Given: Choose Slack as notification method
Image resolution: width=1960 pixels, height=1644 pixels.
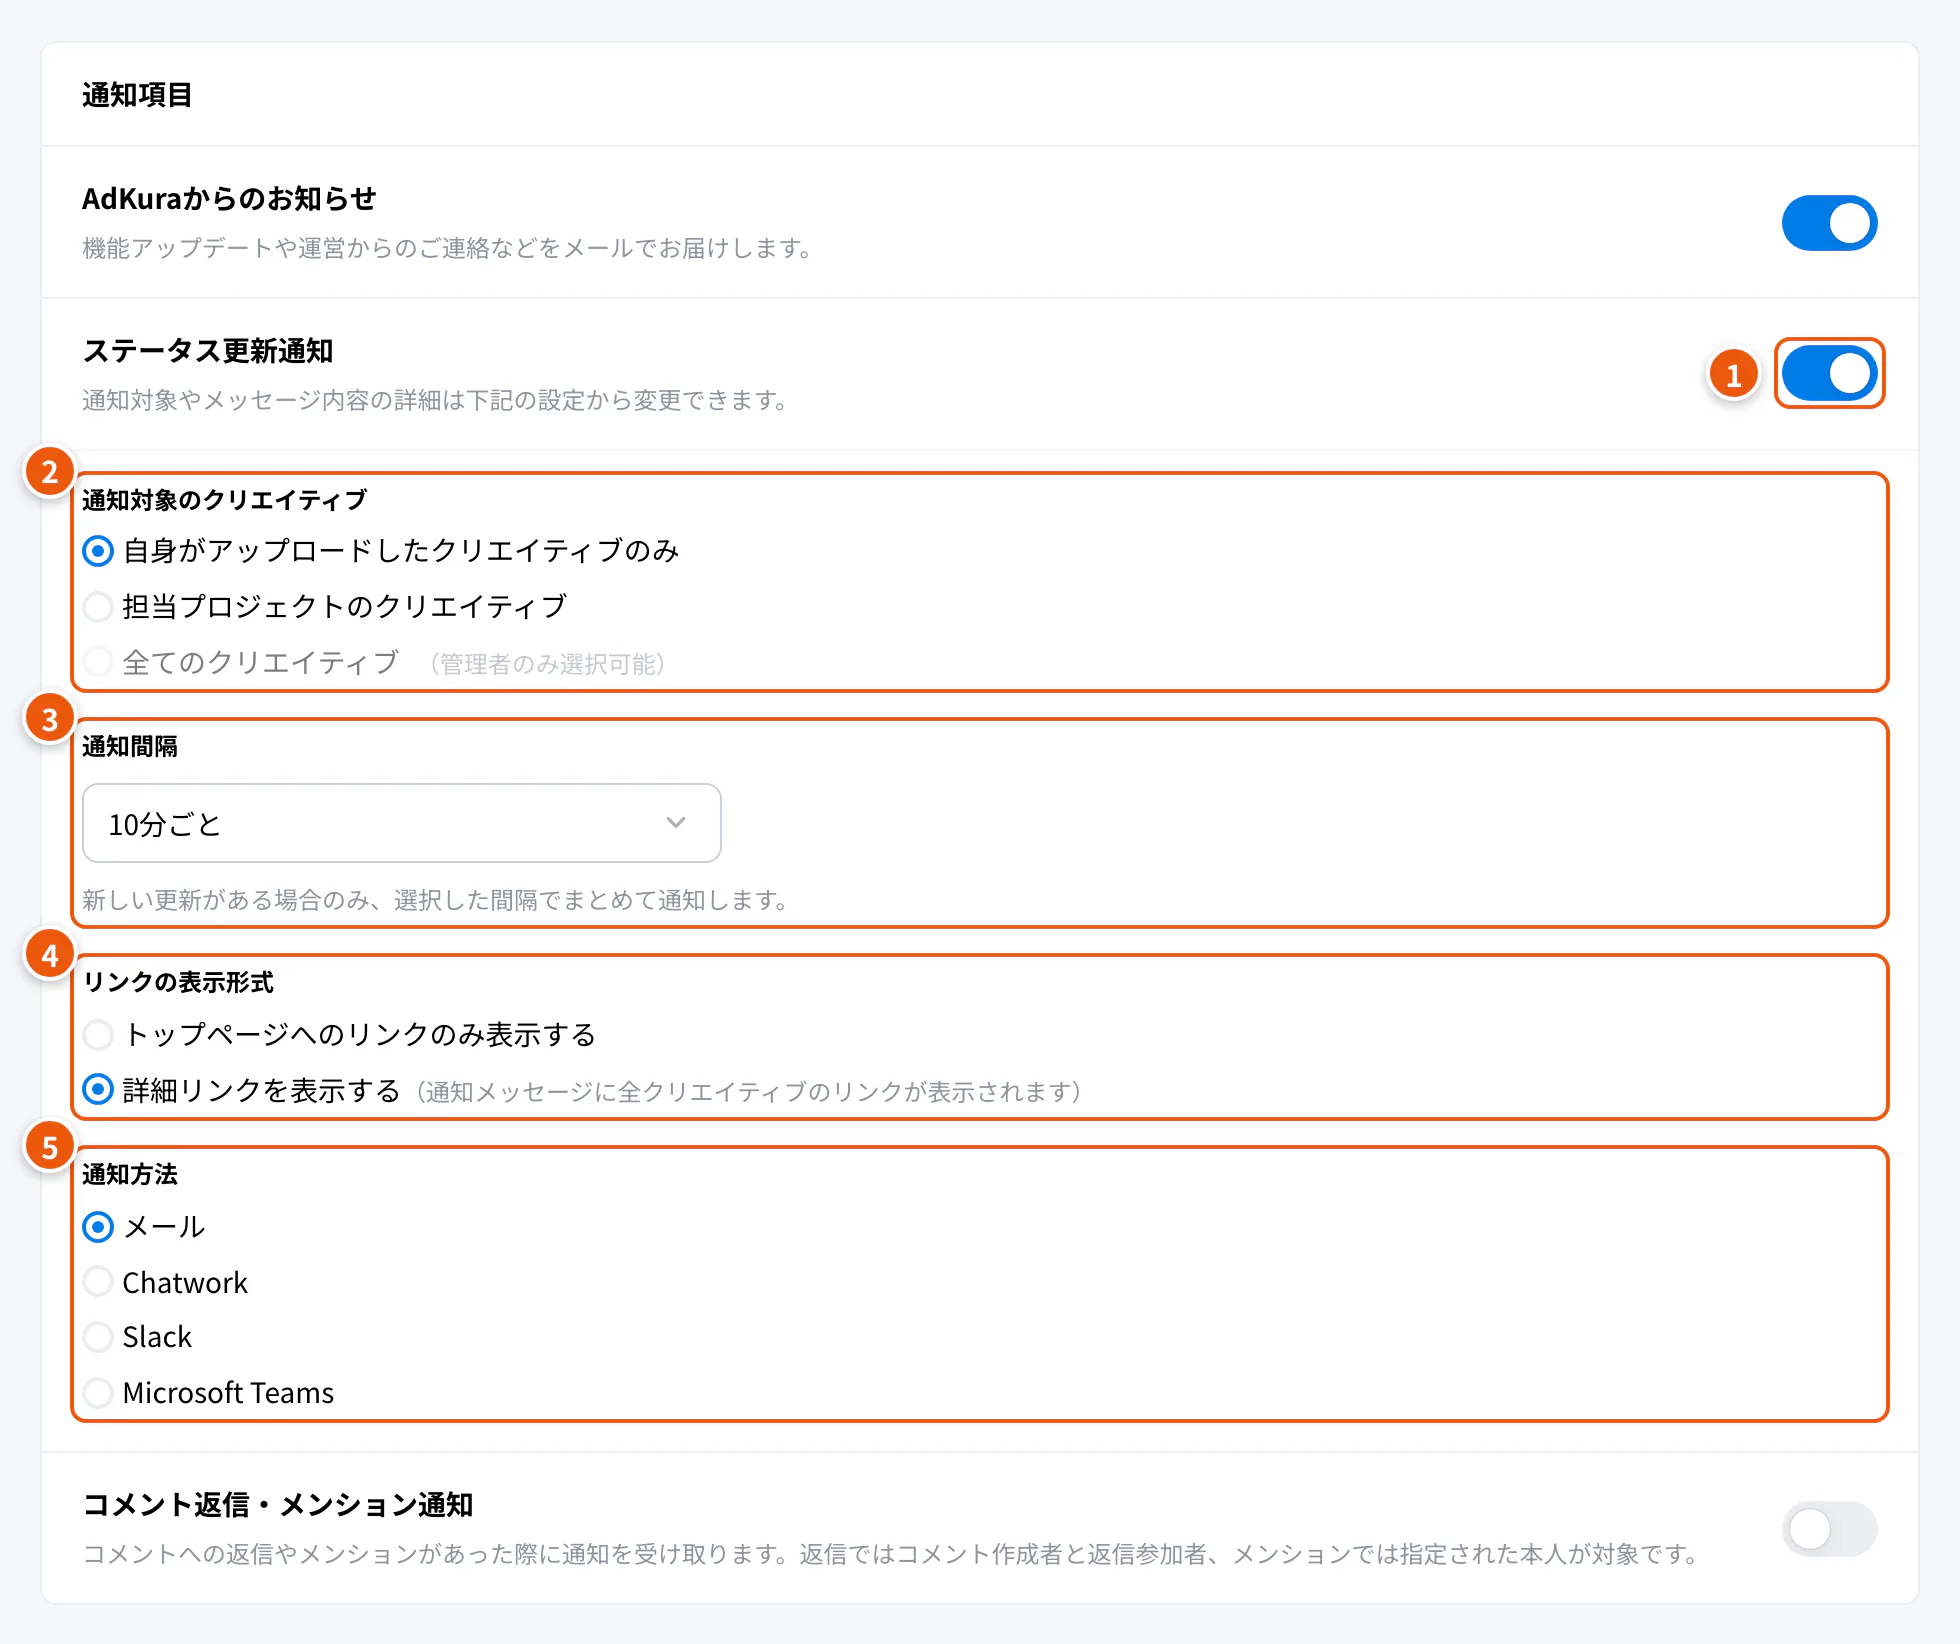Looking at the screenshot, I should (x=98, y=1337).
